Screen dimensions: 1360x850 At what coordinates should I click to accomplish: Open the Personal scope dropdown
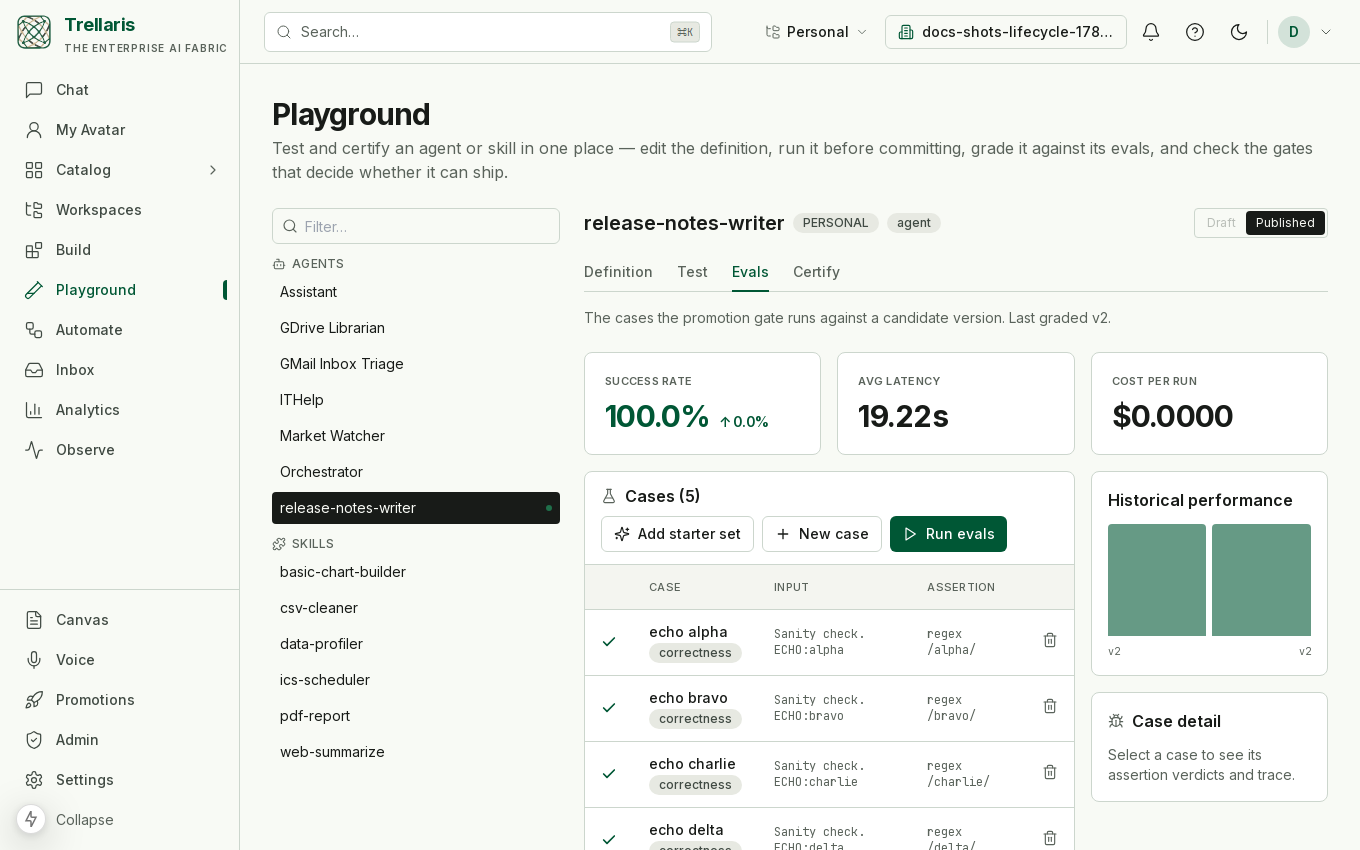816,32
